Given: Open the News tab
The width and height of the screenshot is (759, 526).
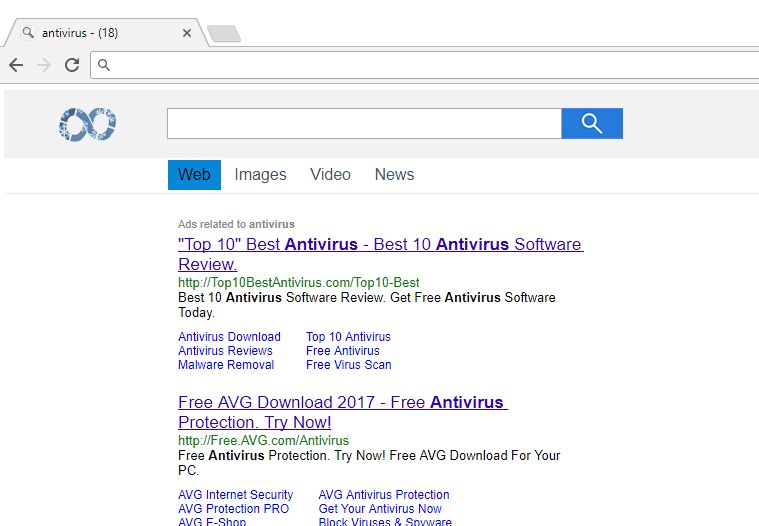Looking at the screenshot, I should point(394,174).
